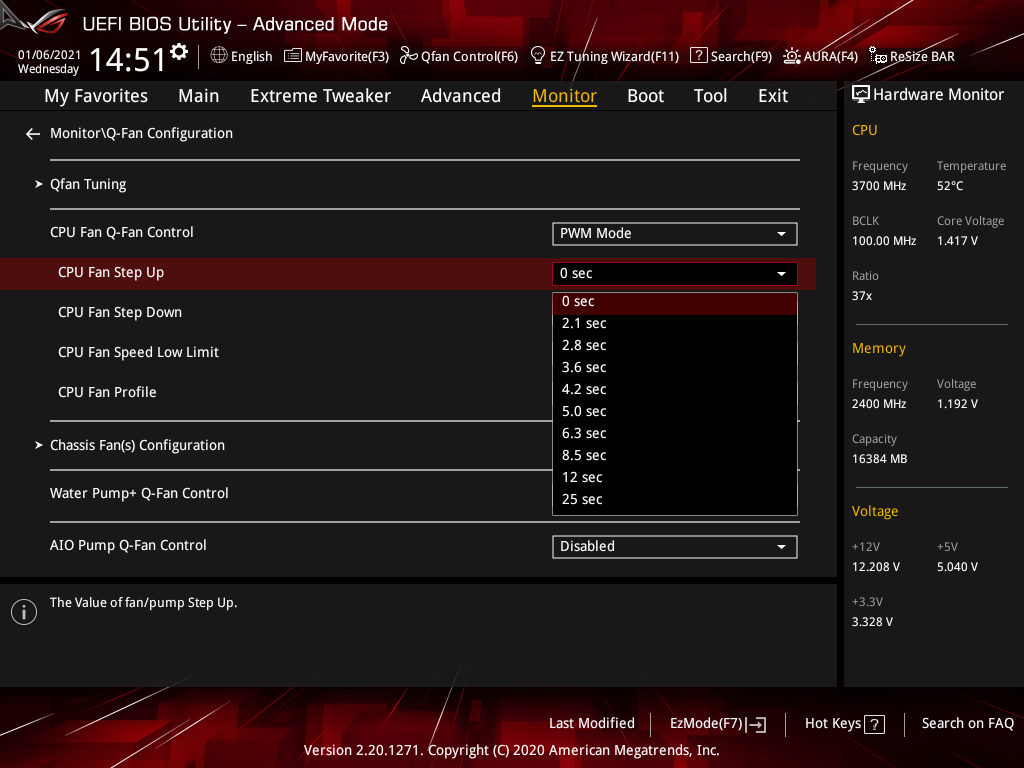Click the Hot Keys question mark icon
The width and height of the screenshot is (1024, 768).
(x=874, y=724)
